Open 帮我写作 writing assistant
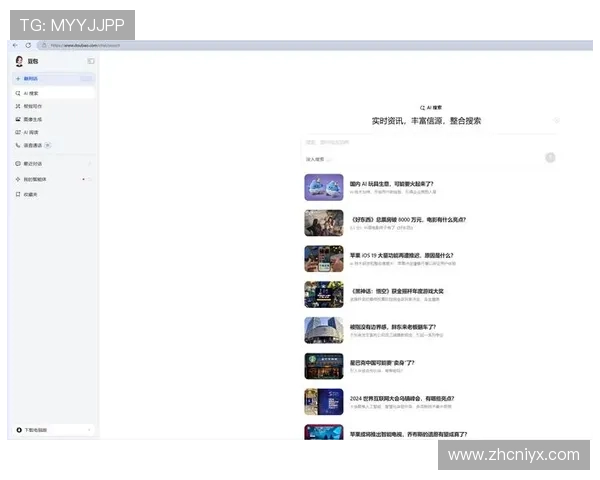Image resolution: width=600 pixels, height=480 pixels. point(33,106)
